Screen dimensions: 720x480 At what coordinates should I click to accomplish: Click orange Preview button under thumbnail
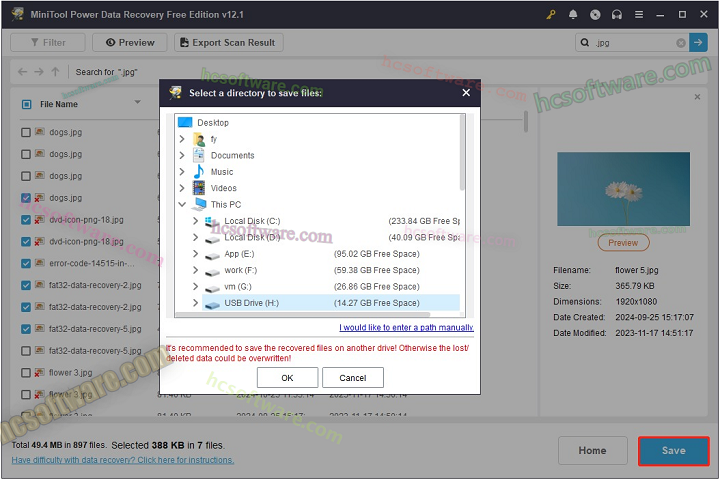click(623, 243)
